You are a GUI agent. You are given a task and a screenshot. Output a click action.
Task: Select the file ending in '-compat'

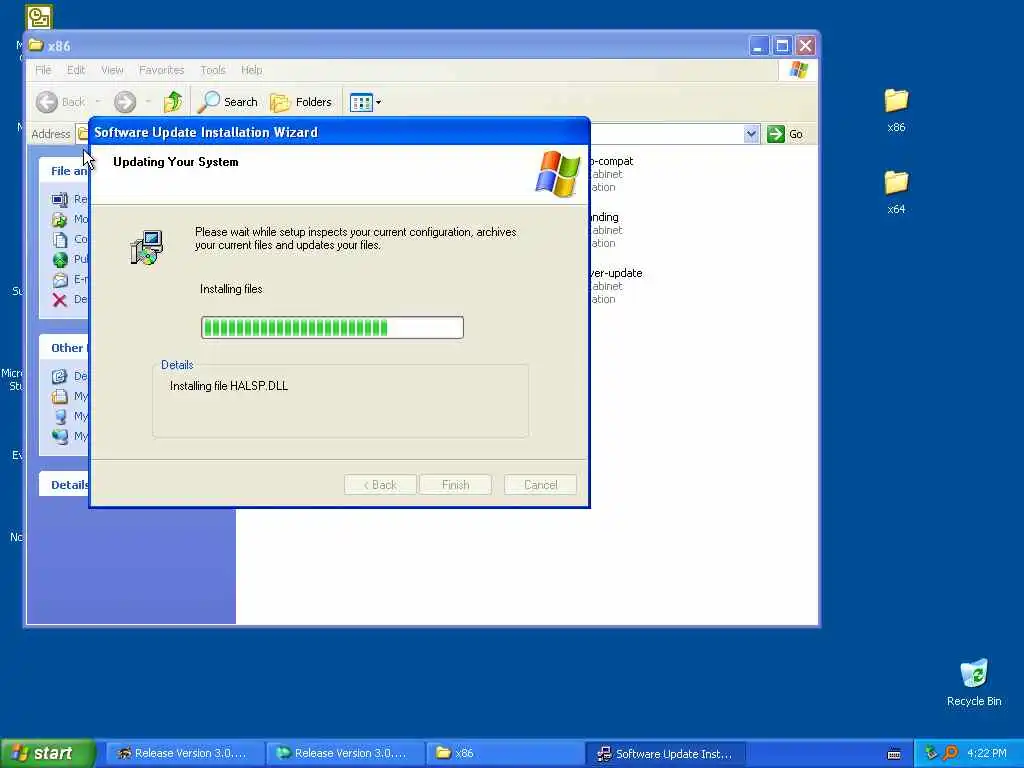tap(612, 161)
